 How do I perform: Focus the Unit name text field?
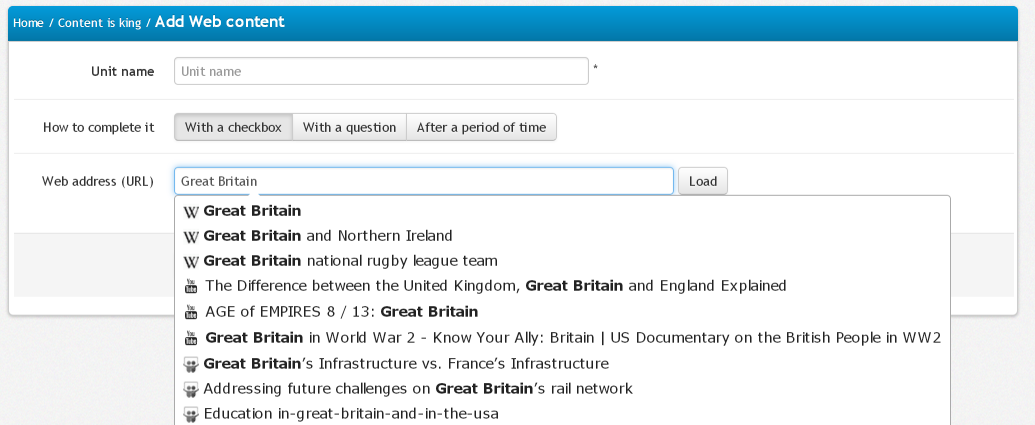coord(381,71)
